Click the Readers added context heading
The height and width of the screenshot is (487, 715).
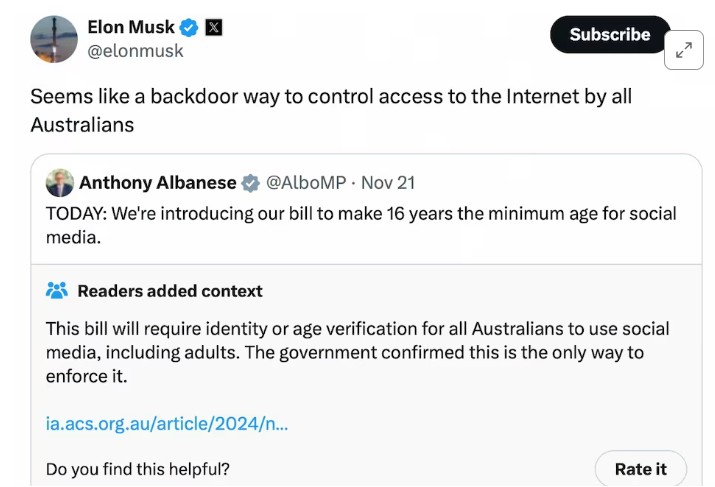pyautogui.click(x=170, y=291)
